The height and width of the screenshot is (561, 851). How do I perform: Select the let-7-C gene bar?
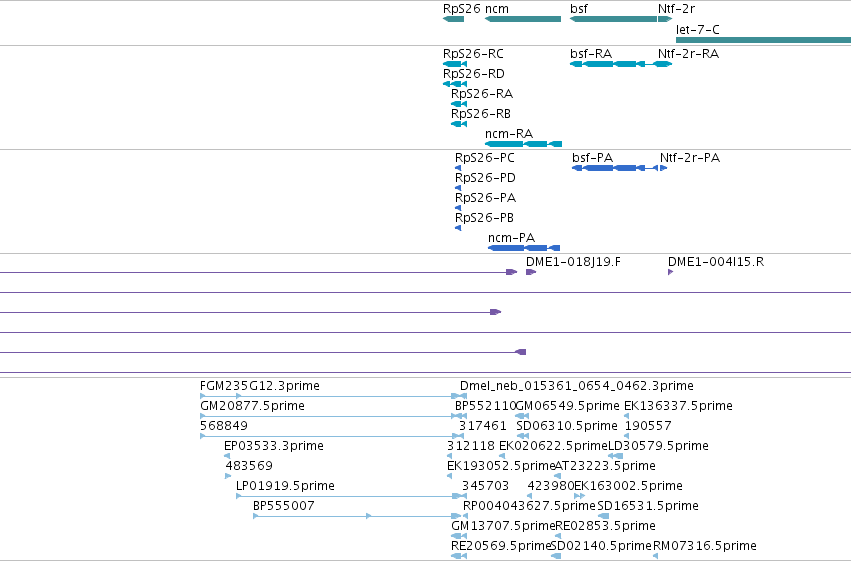point(763,40)
